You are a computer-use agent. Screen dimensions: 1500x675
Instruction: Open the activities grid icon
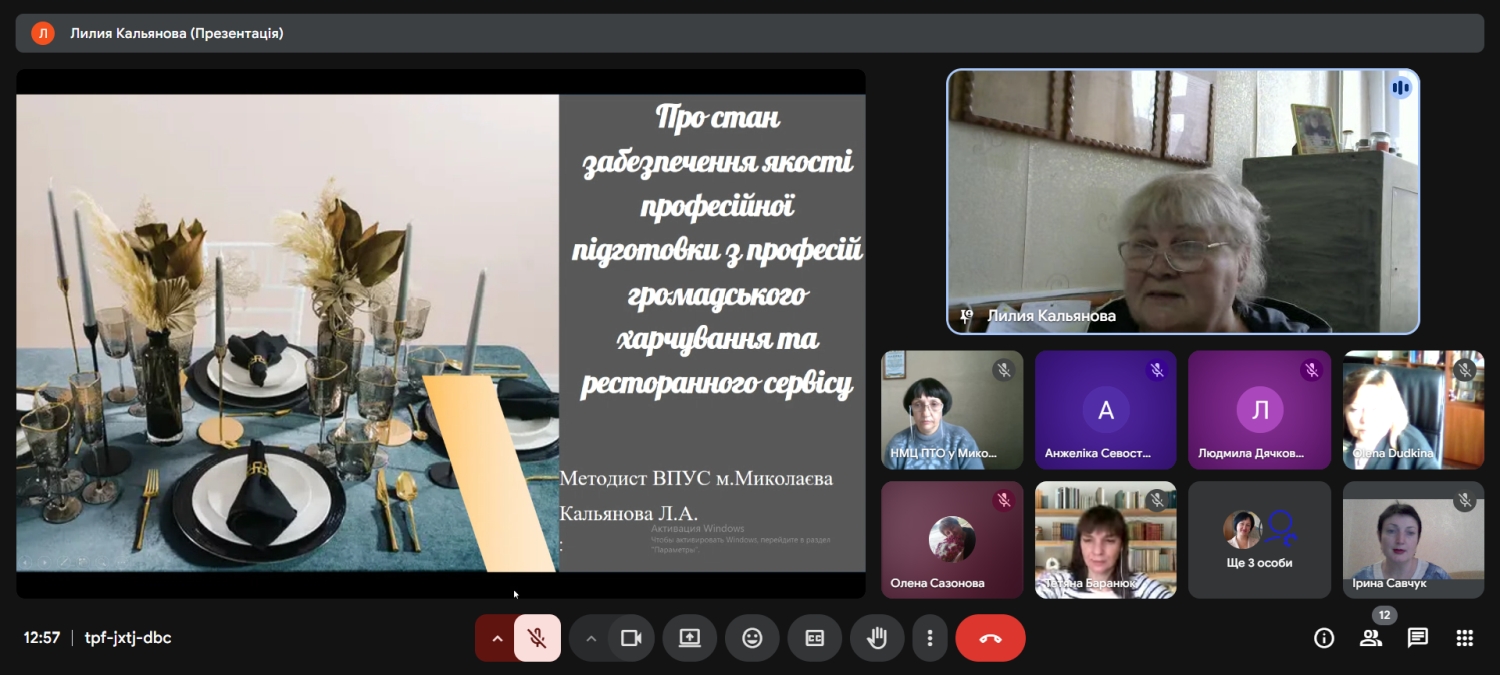tap(1464, 638)
